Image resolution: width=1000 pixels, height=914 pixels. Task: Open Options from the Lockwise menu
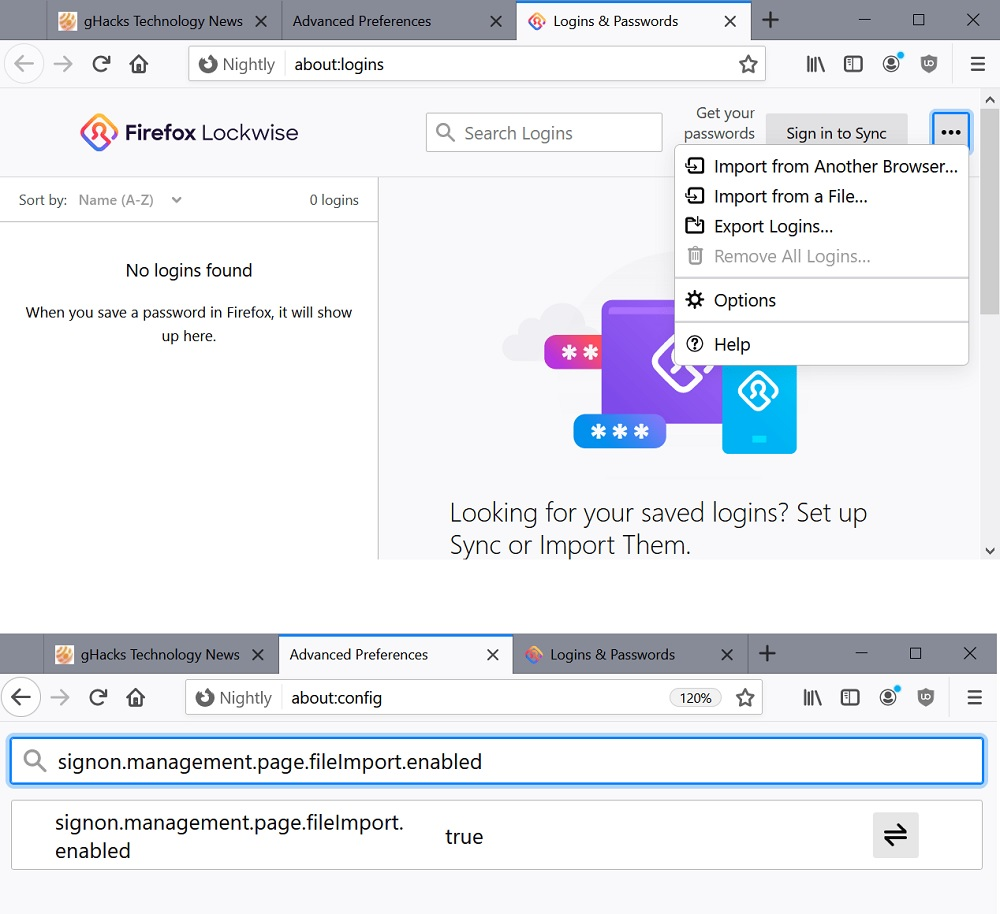point(821,300)
